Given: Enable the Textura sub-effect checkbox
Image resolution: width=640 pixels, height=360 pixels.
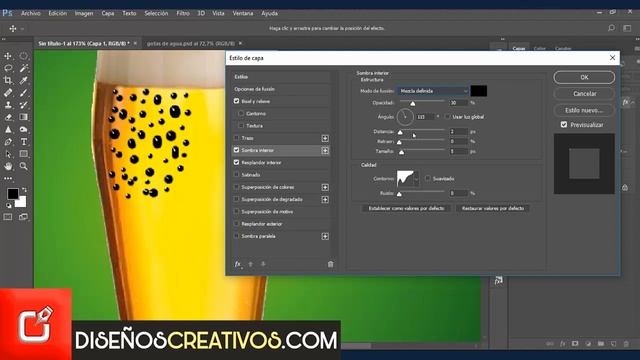Looking at the screenshot, I should (241, 125).
